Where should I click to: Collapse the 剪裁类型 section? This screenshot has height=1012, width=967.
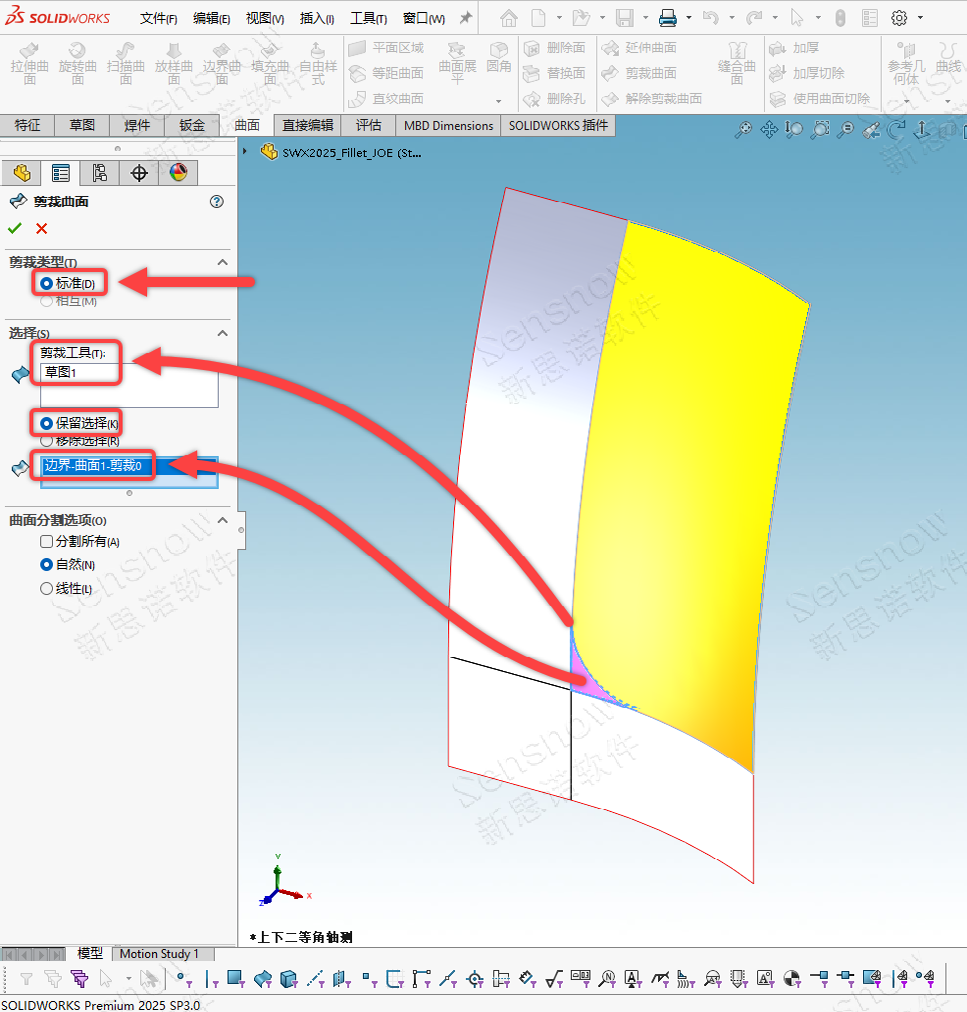[222, 262]
